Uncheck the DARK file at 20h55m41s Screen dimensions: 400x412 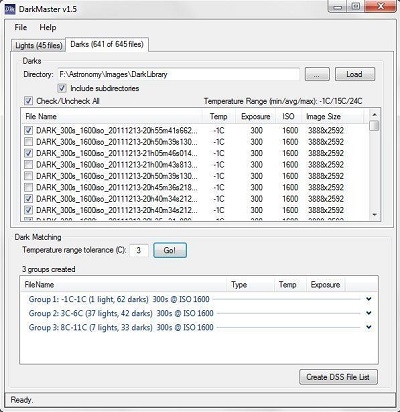(x=29, y=130)
